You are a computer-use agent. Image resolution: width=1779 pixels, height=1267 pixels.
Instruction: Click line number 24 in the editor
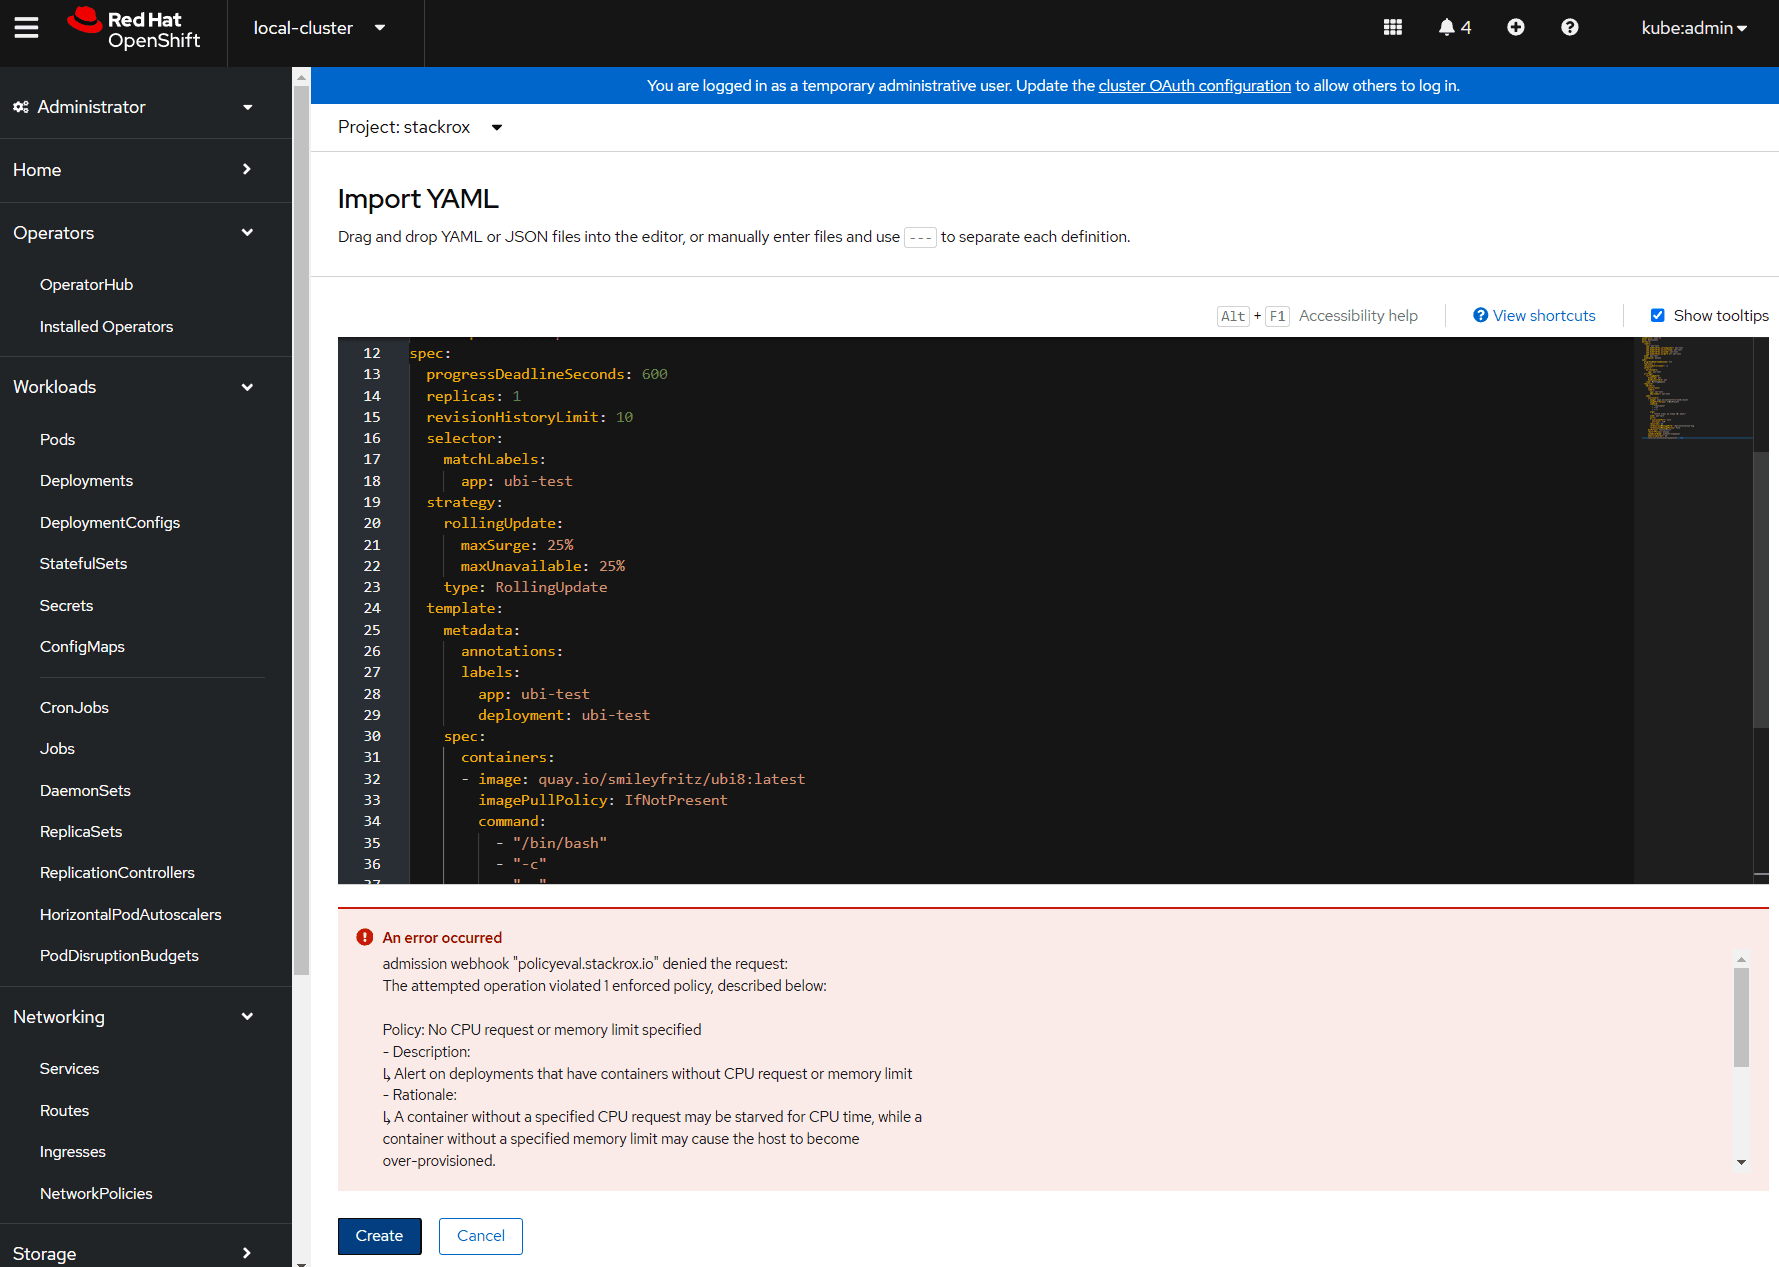point(372,608)
